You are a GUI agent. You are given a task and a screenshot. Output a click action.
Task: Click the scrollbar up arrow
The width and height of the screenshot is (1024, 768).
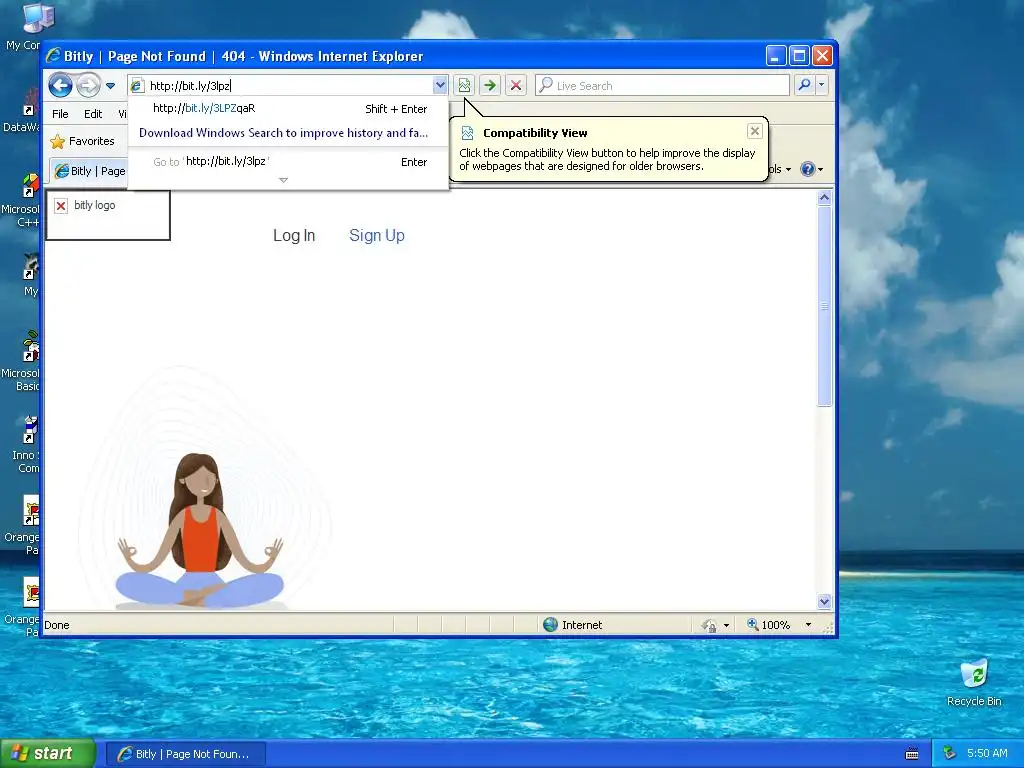coord(824,197)
